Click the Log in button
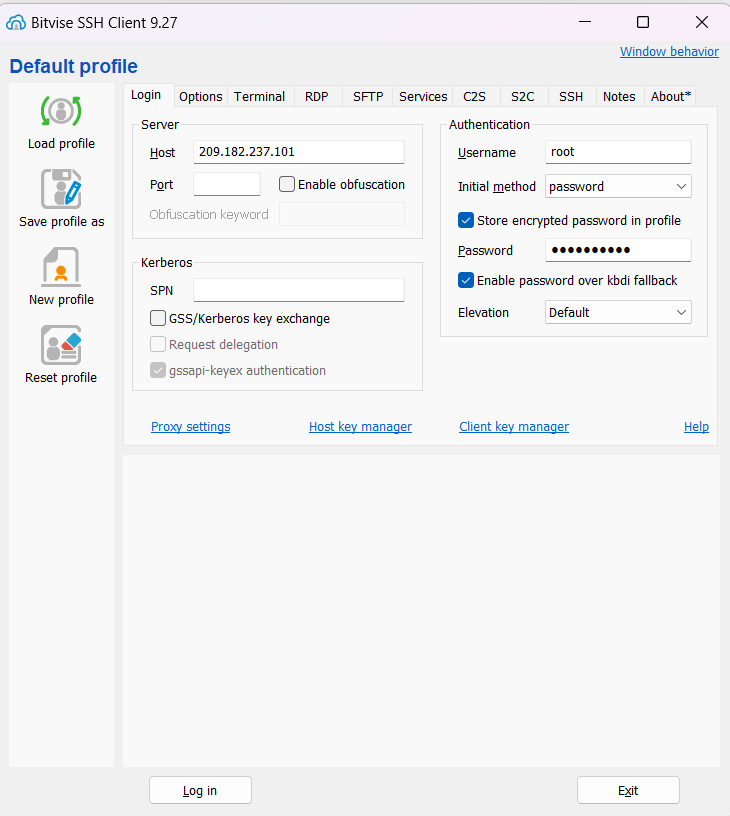730x816 pixels. pos(200,790)
